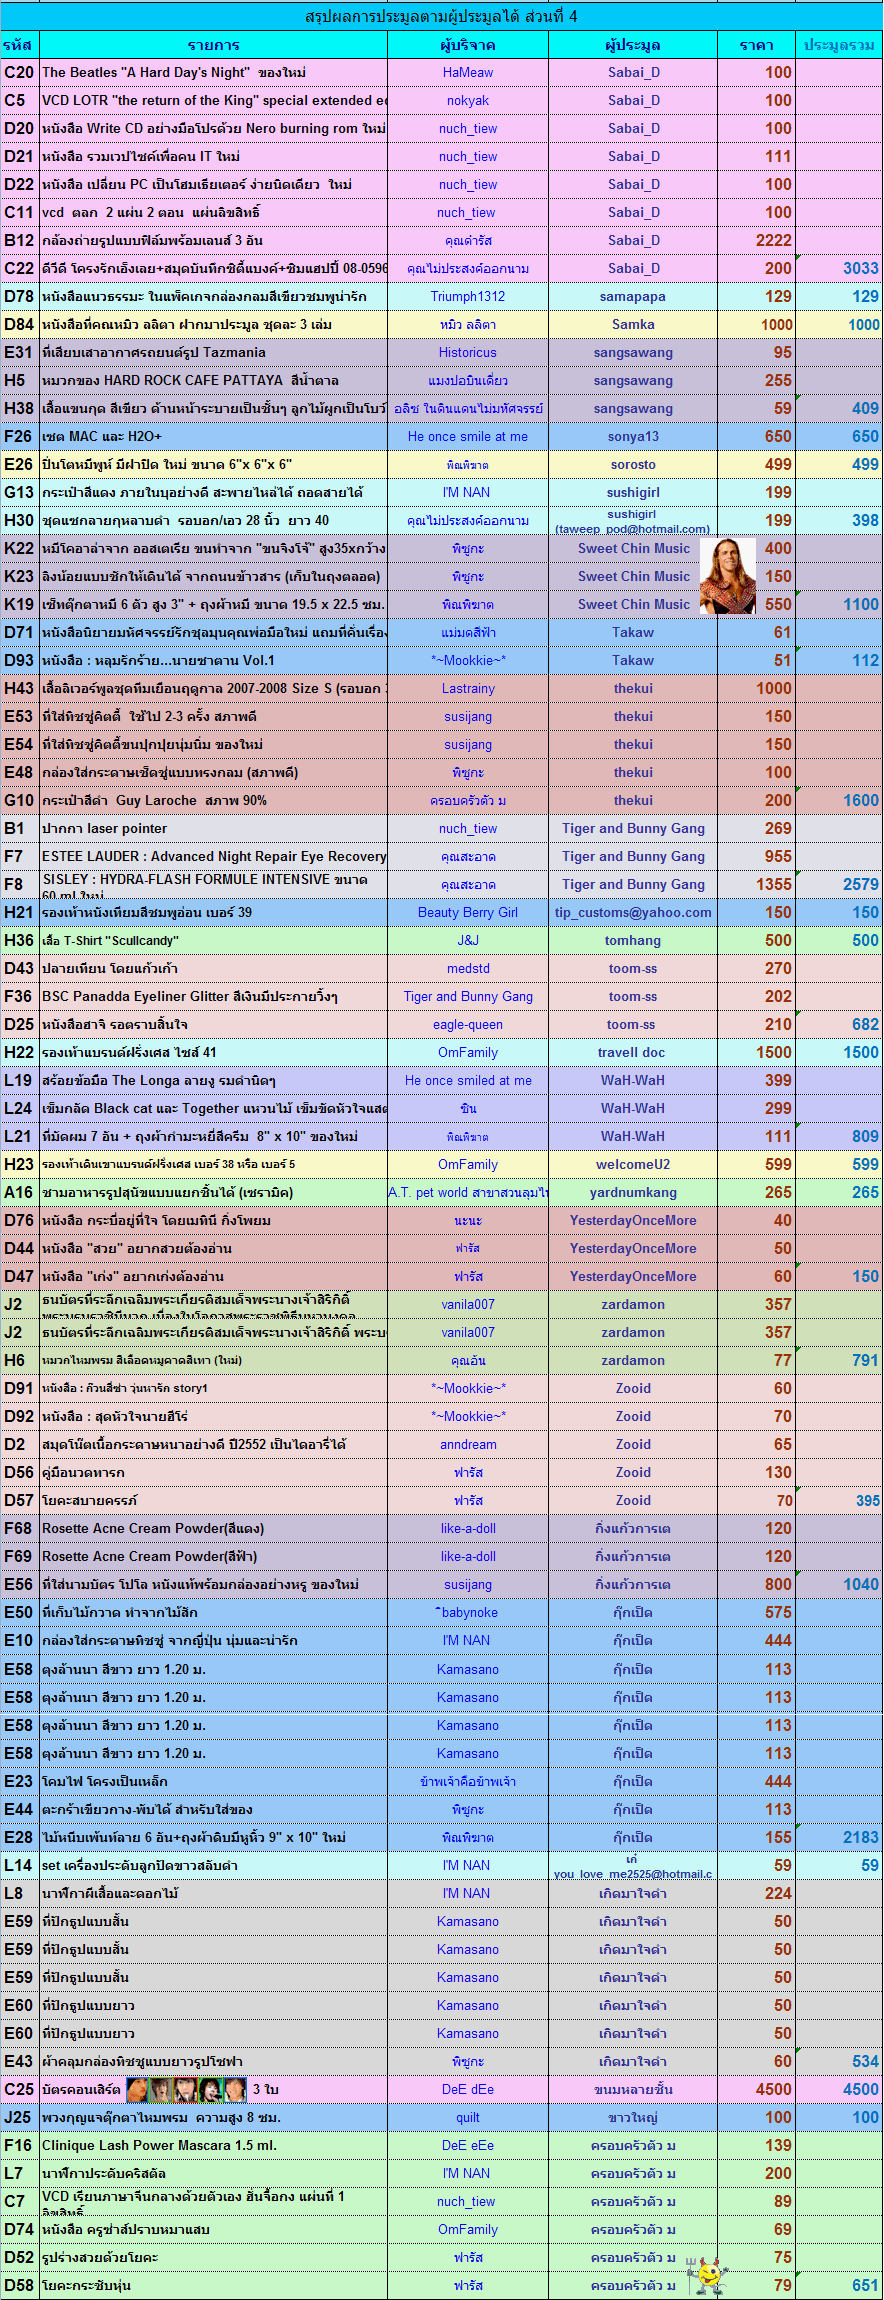Image resolution: width=884 pixels, height=2300 pixels.
Task: Click the code cell 'D93'
Action: (20, 660)
